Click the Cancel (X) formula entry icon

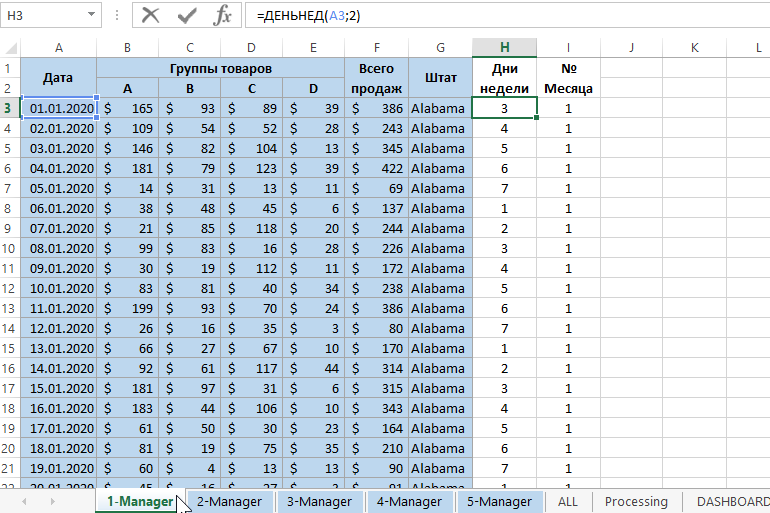point(151,15)
